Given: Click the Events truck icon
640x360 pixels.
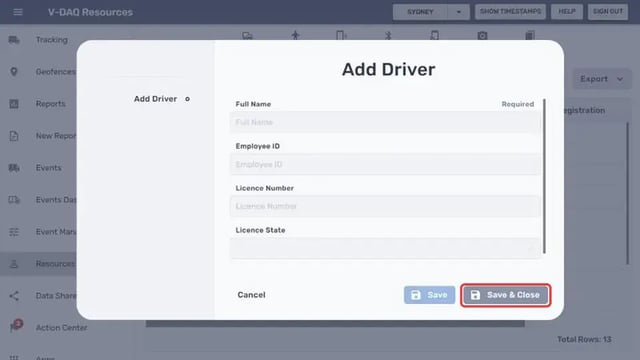Looking at the screenshot, I should (x=14, y=168).
